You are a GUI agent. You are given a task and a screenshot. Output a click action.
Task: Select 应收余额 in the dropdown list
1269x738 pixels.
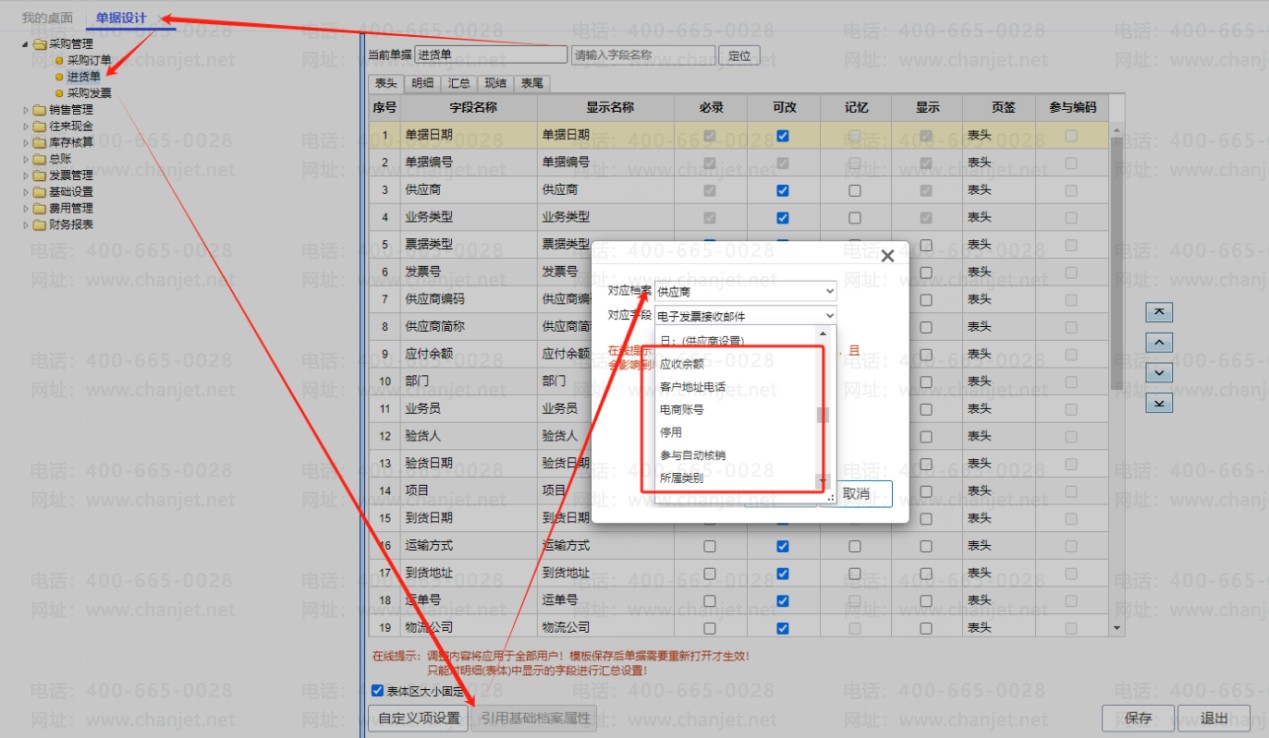(x=736, y=364)
